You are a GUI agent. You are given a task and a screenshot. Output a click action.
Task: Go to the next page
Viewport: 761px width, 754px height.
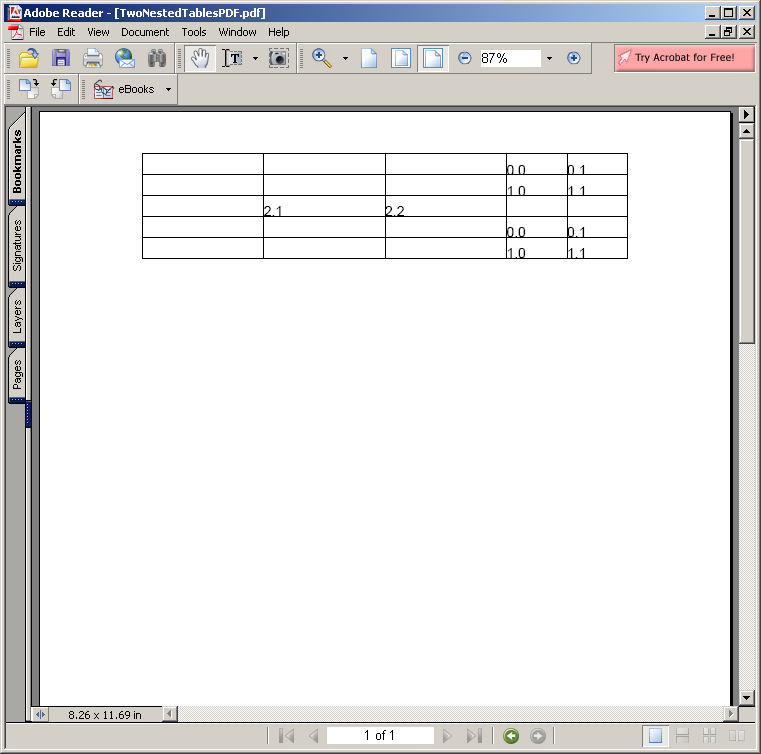coord(447,736)
